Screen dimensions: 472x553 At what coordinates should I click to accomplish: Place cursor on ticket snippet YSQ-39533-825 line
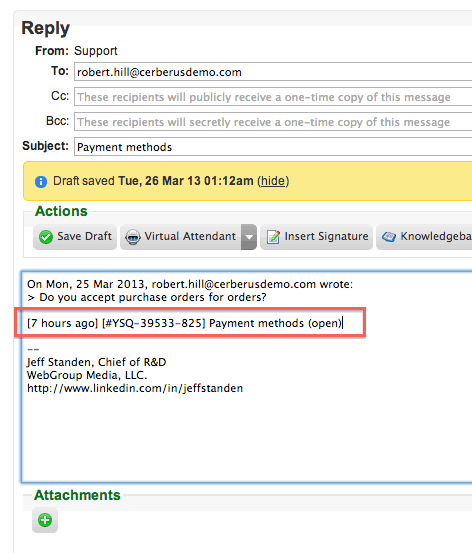coord(185,323)
